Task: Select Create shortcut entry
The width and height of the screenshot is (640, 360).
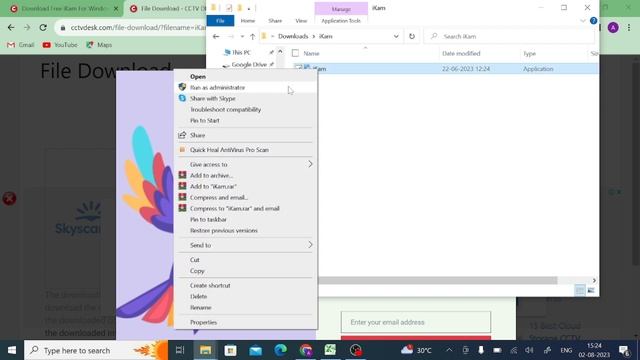Action: 246,286
